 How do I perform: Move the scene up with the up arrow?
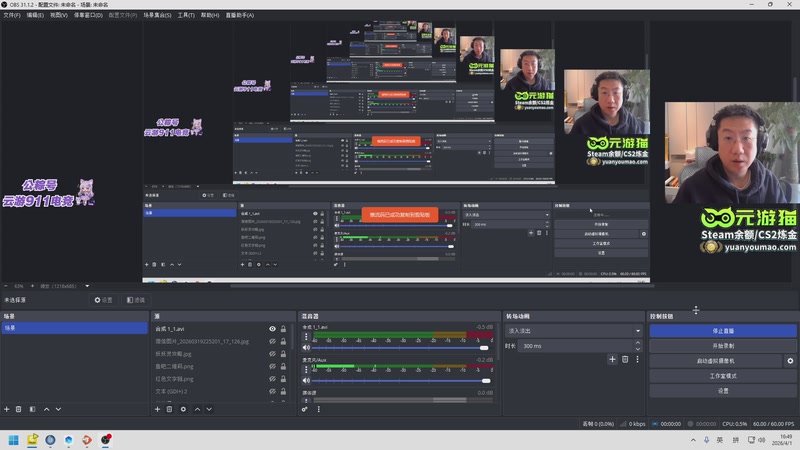tap(46, 409)
